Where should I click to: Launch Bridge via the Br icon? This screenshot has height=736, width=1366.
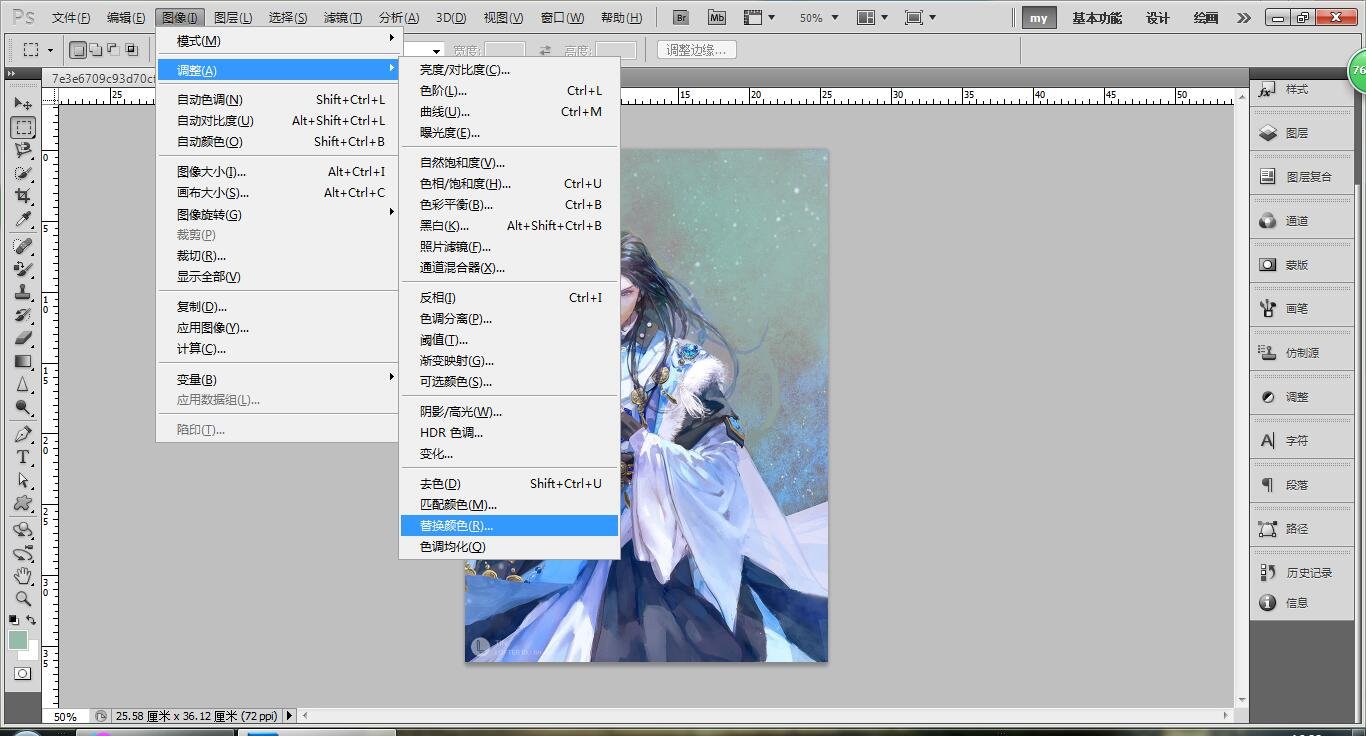click(681, 18)
